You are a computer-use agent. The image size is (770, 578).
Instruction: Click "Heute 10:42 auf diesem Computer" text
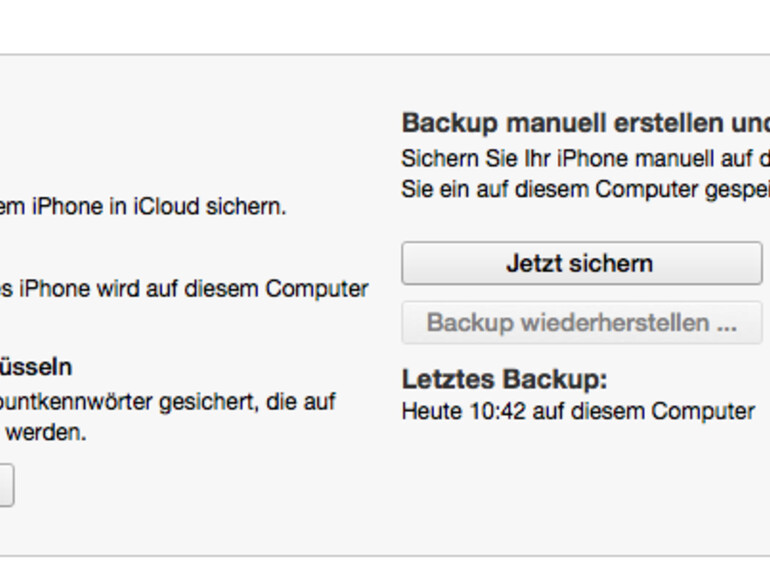(577, 411)
